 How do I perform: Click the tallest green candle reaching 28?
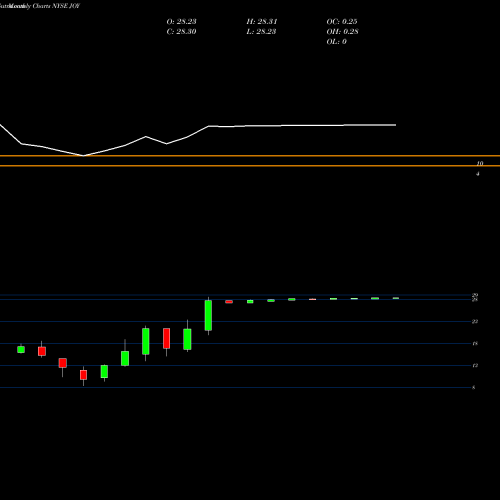[x=208, y=315]
